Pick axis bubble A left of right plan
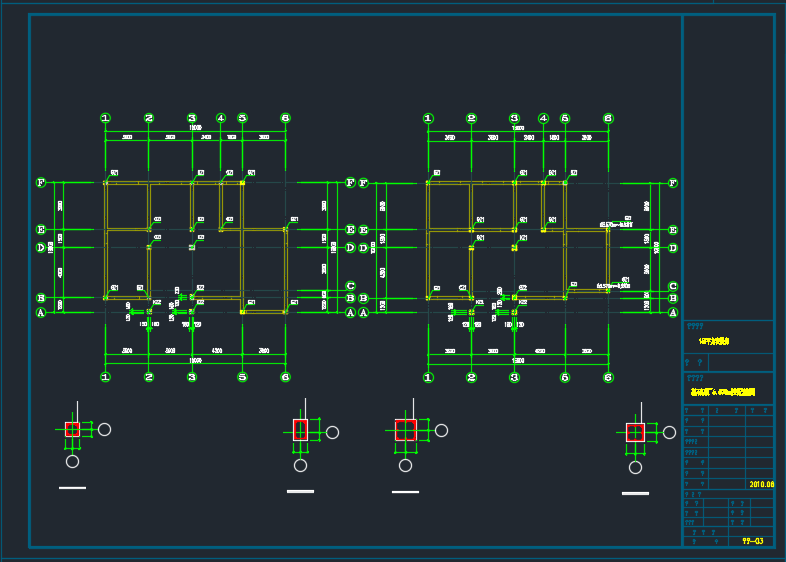Screen dimensions: 786x562 (364, 313)
